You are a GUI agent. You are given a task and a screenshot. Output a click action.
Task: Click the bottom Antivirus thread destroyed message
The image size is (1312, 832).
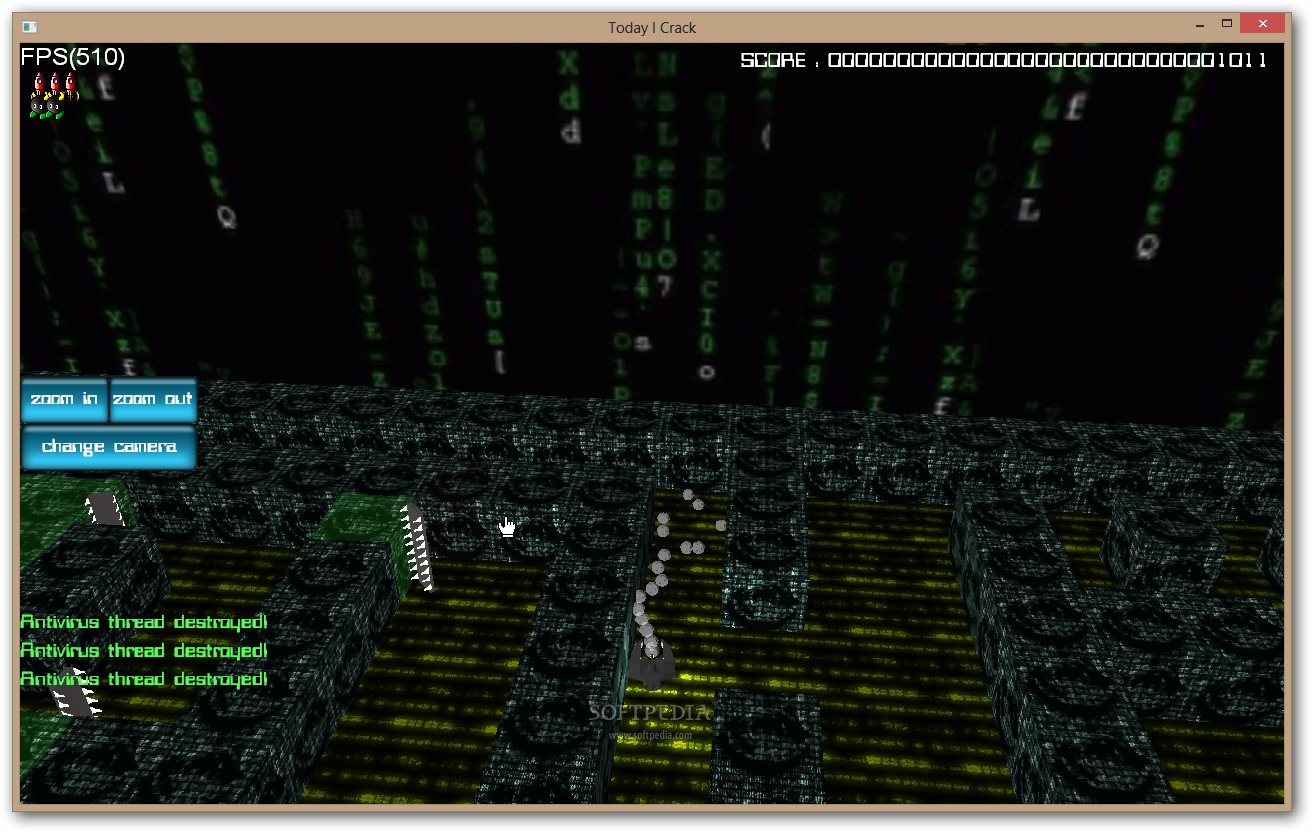click(x=144, y=679)
